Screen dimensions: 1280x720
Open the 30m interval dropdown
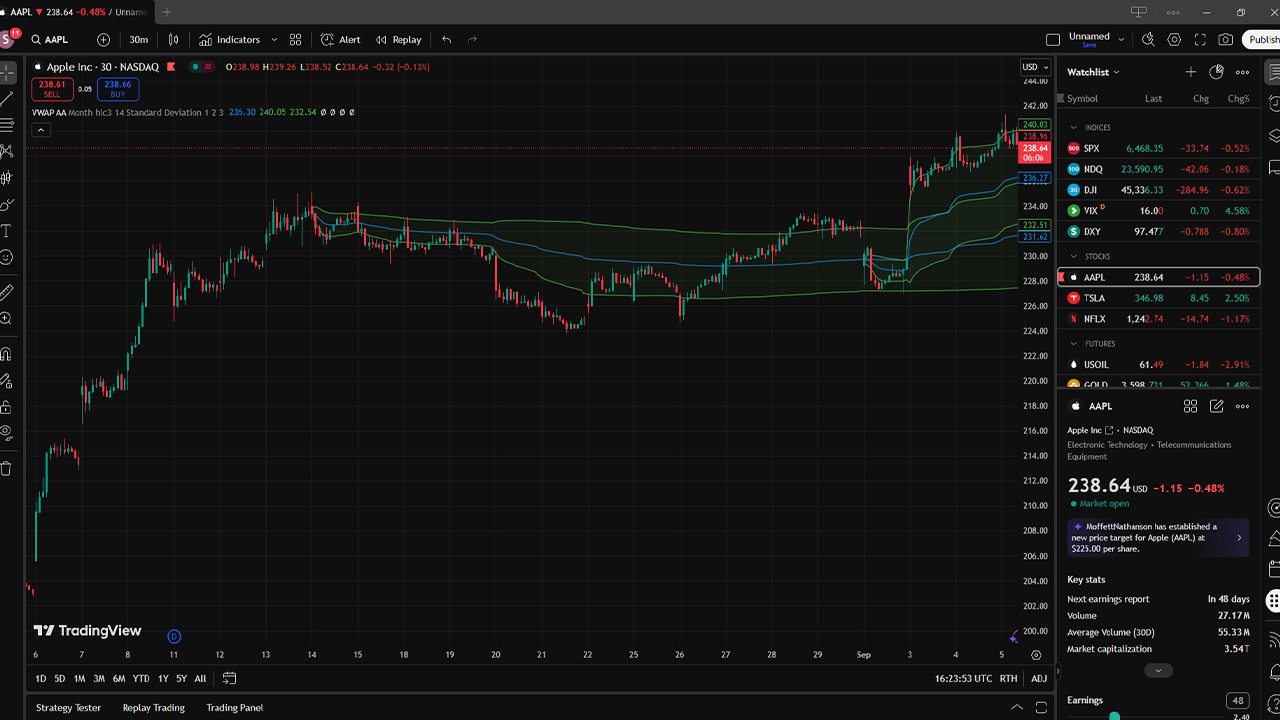coord(138,40)
